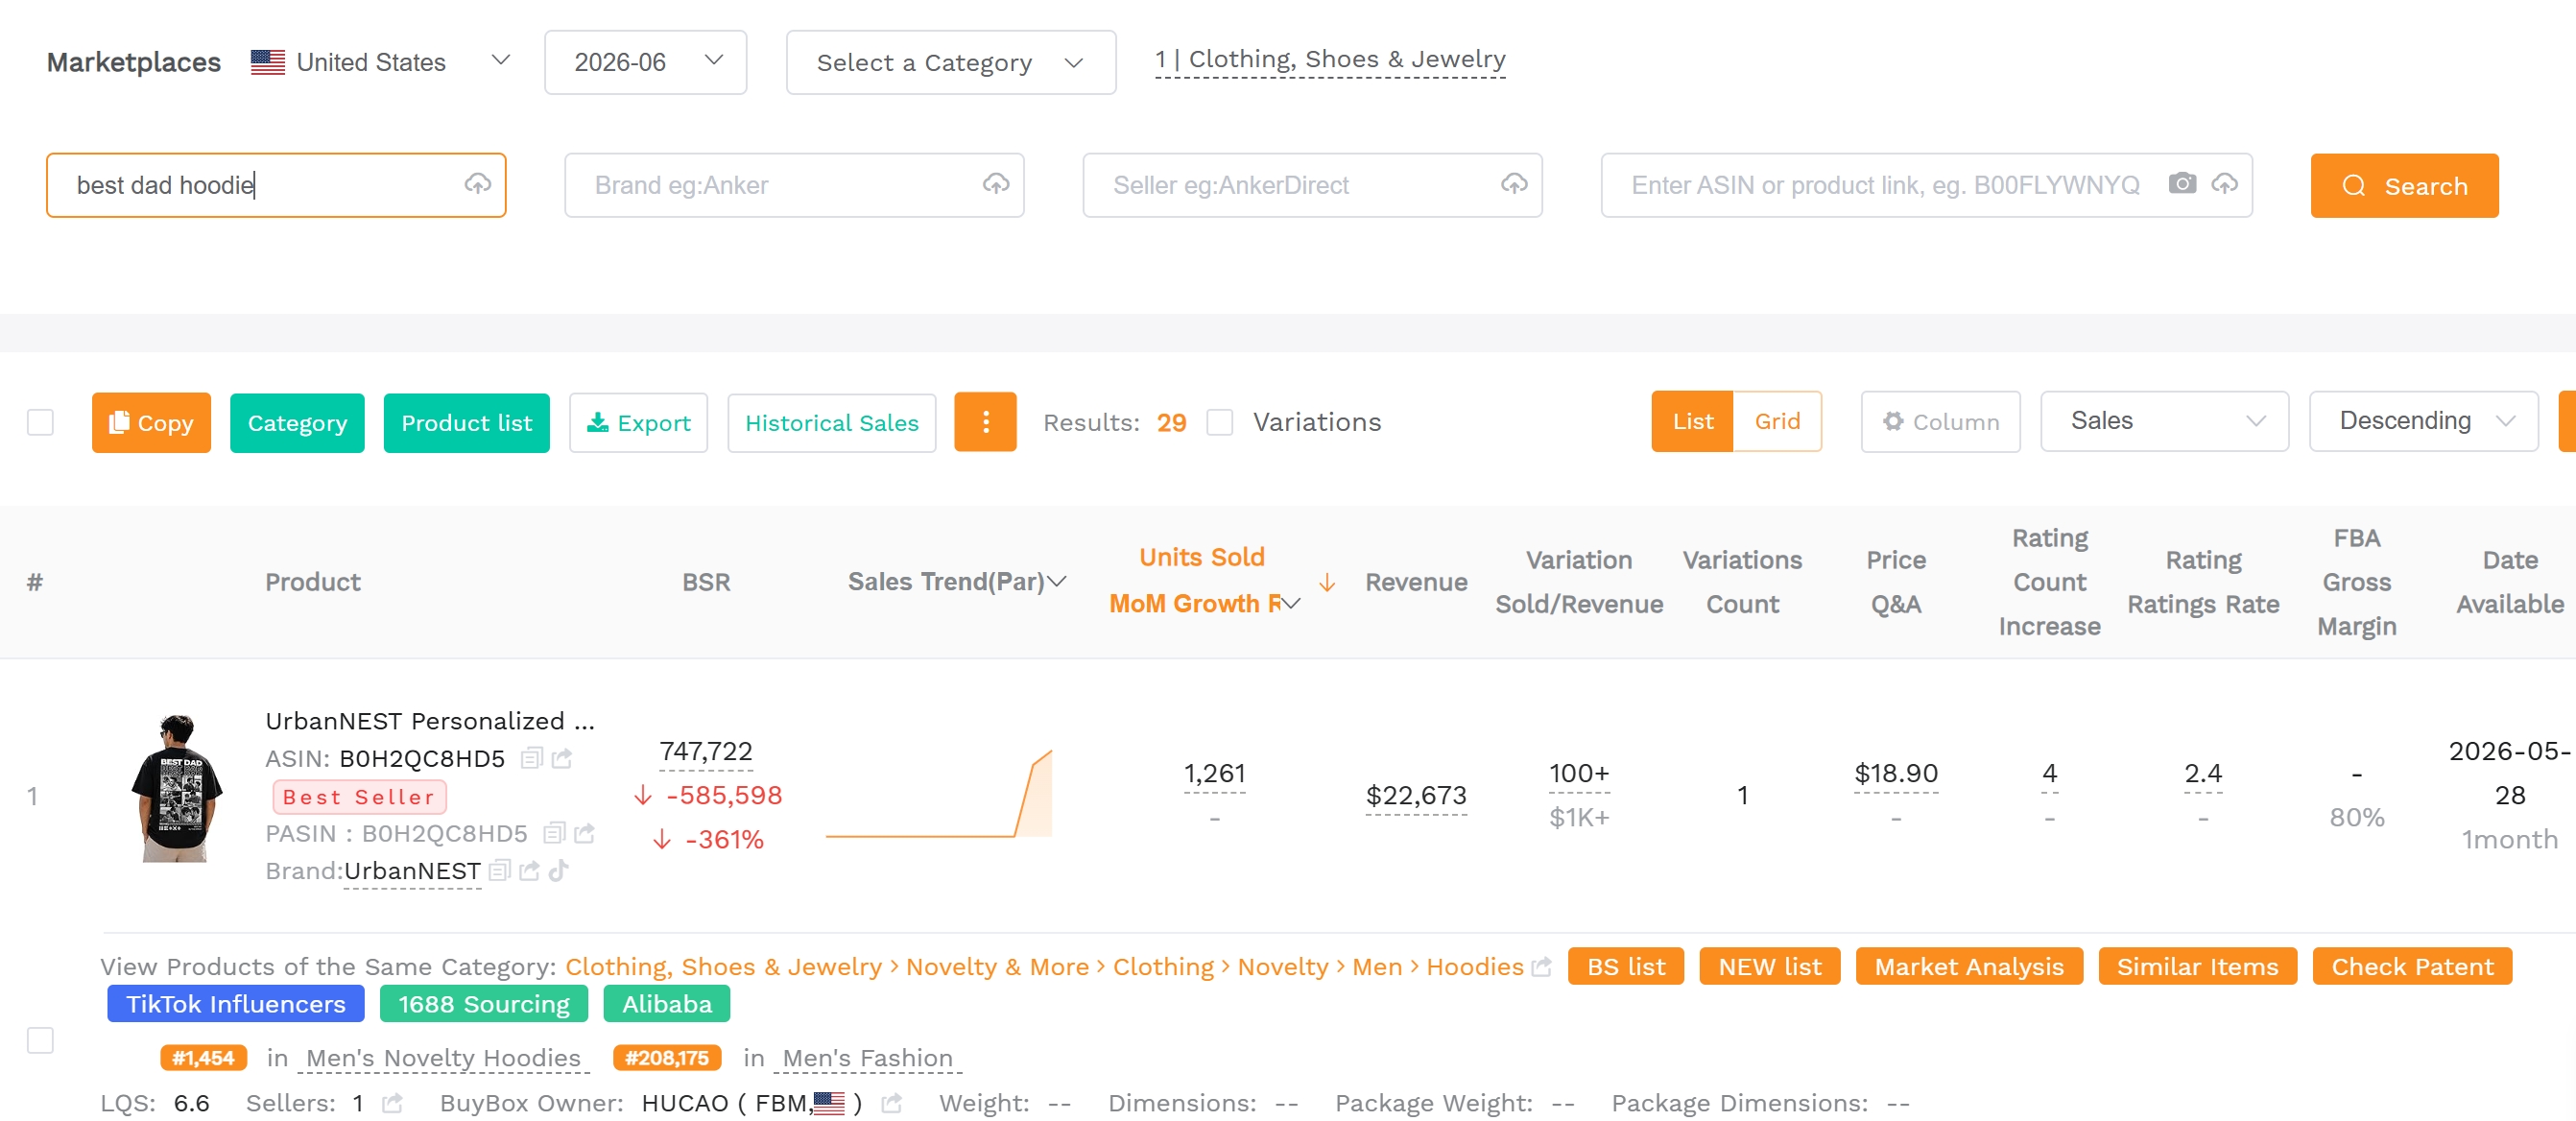Click upload icon in Seller field

pos(1514,184)
